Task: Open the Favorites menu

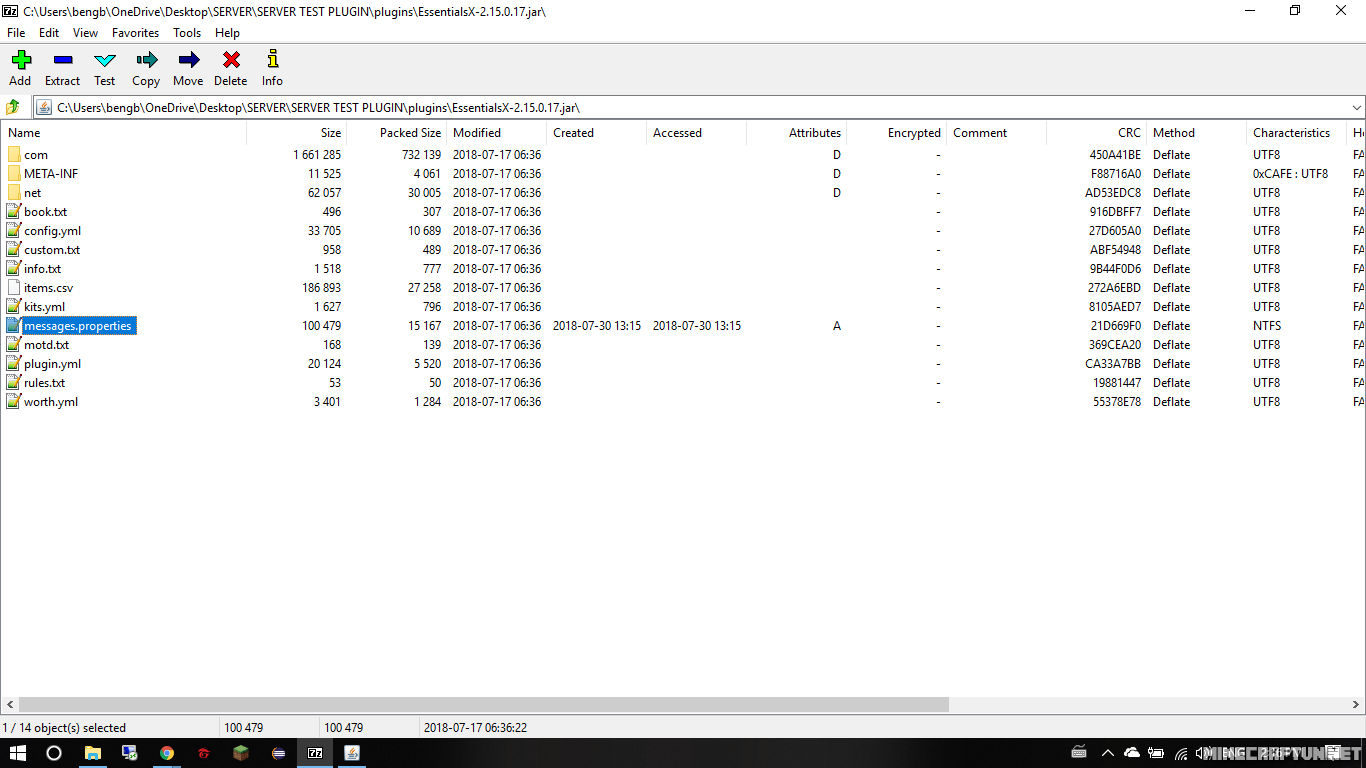Action: (135, 33)
